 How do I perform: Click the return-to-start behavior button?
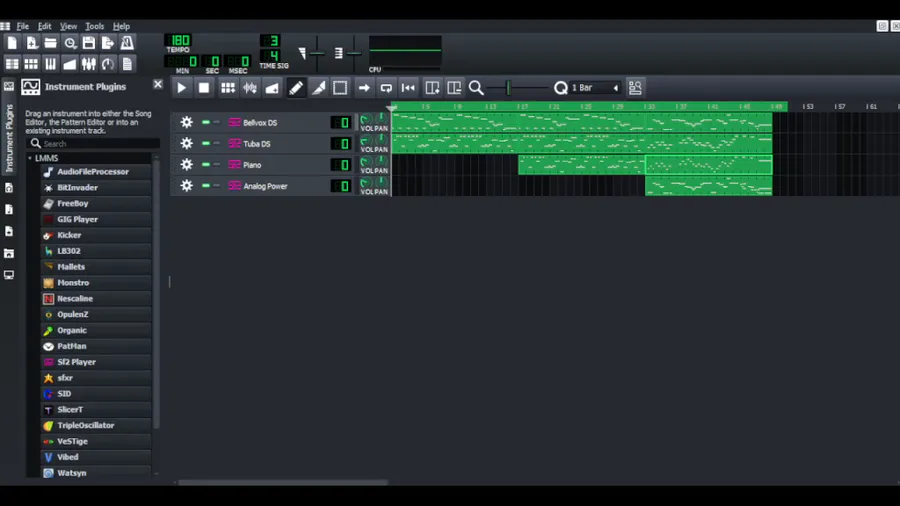tap(409, 88)
